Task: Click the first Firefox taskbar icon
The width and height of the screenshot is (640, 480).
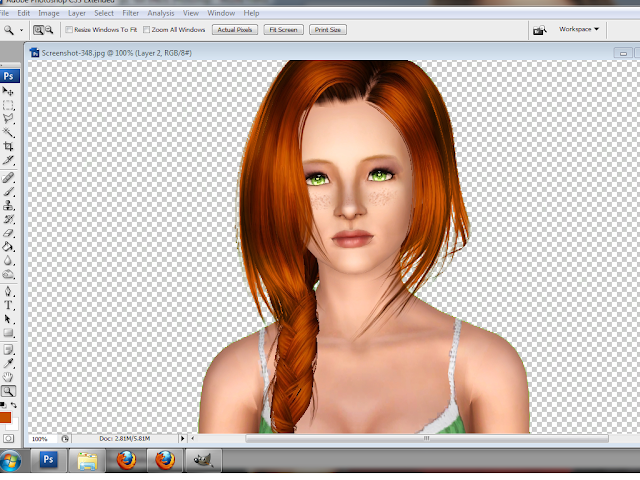Action: 127,460
